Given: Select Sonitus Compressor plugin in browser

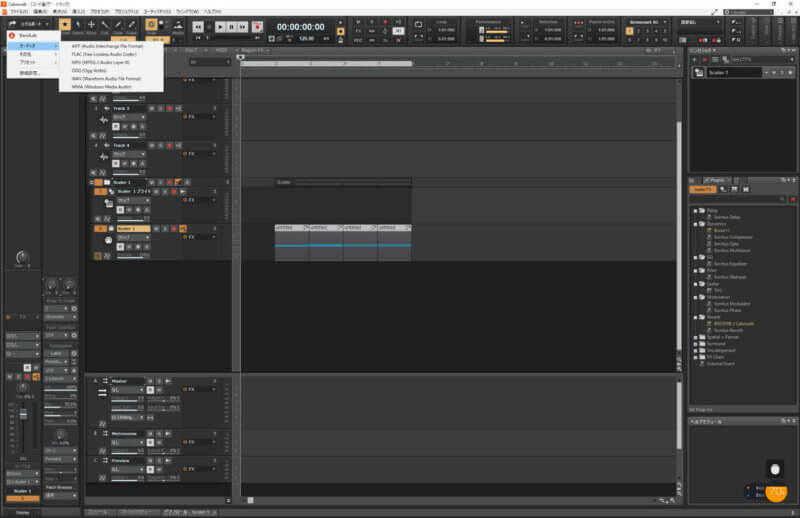Looking at the screenshot, I should [x=732, y=237].
